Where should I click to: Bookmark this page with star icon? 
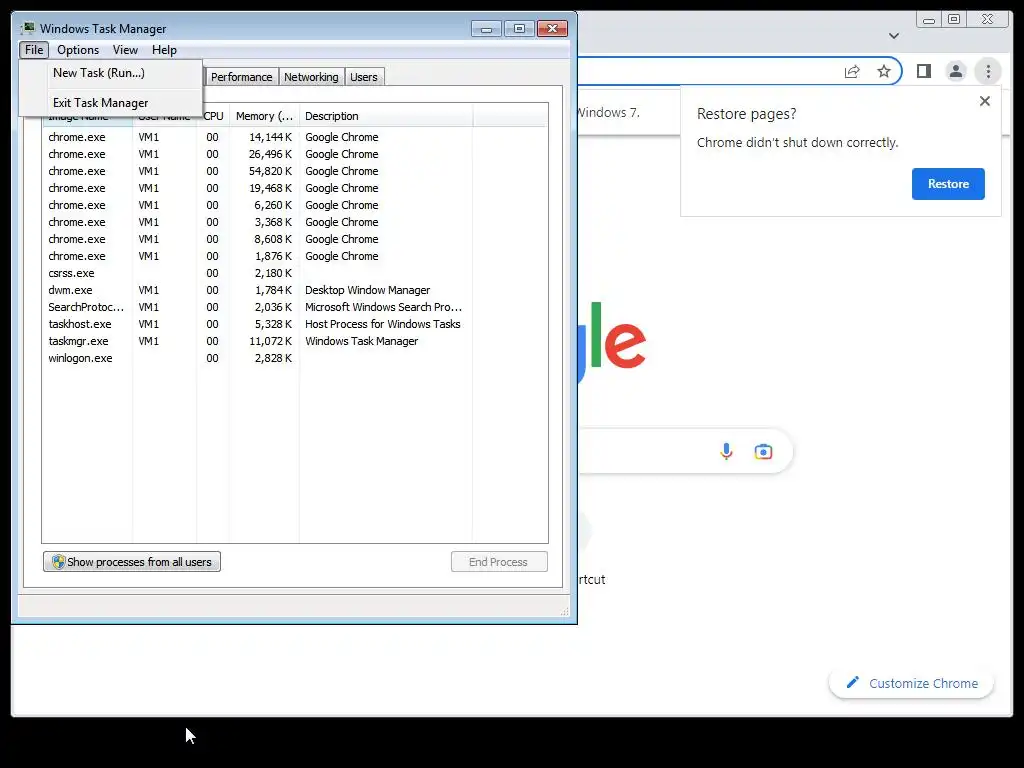pyautogui.click(x=884, y=71)
